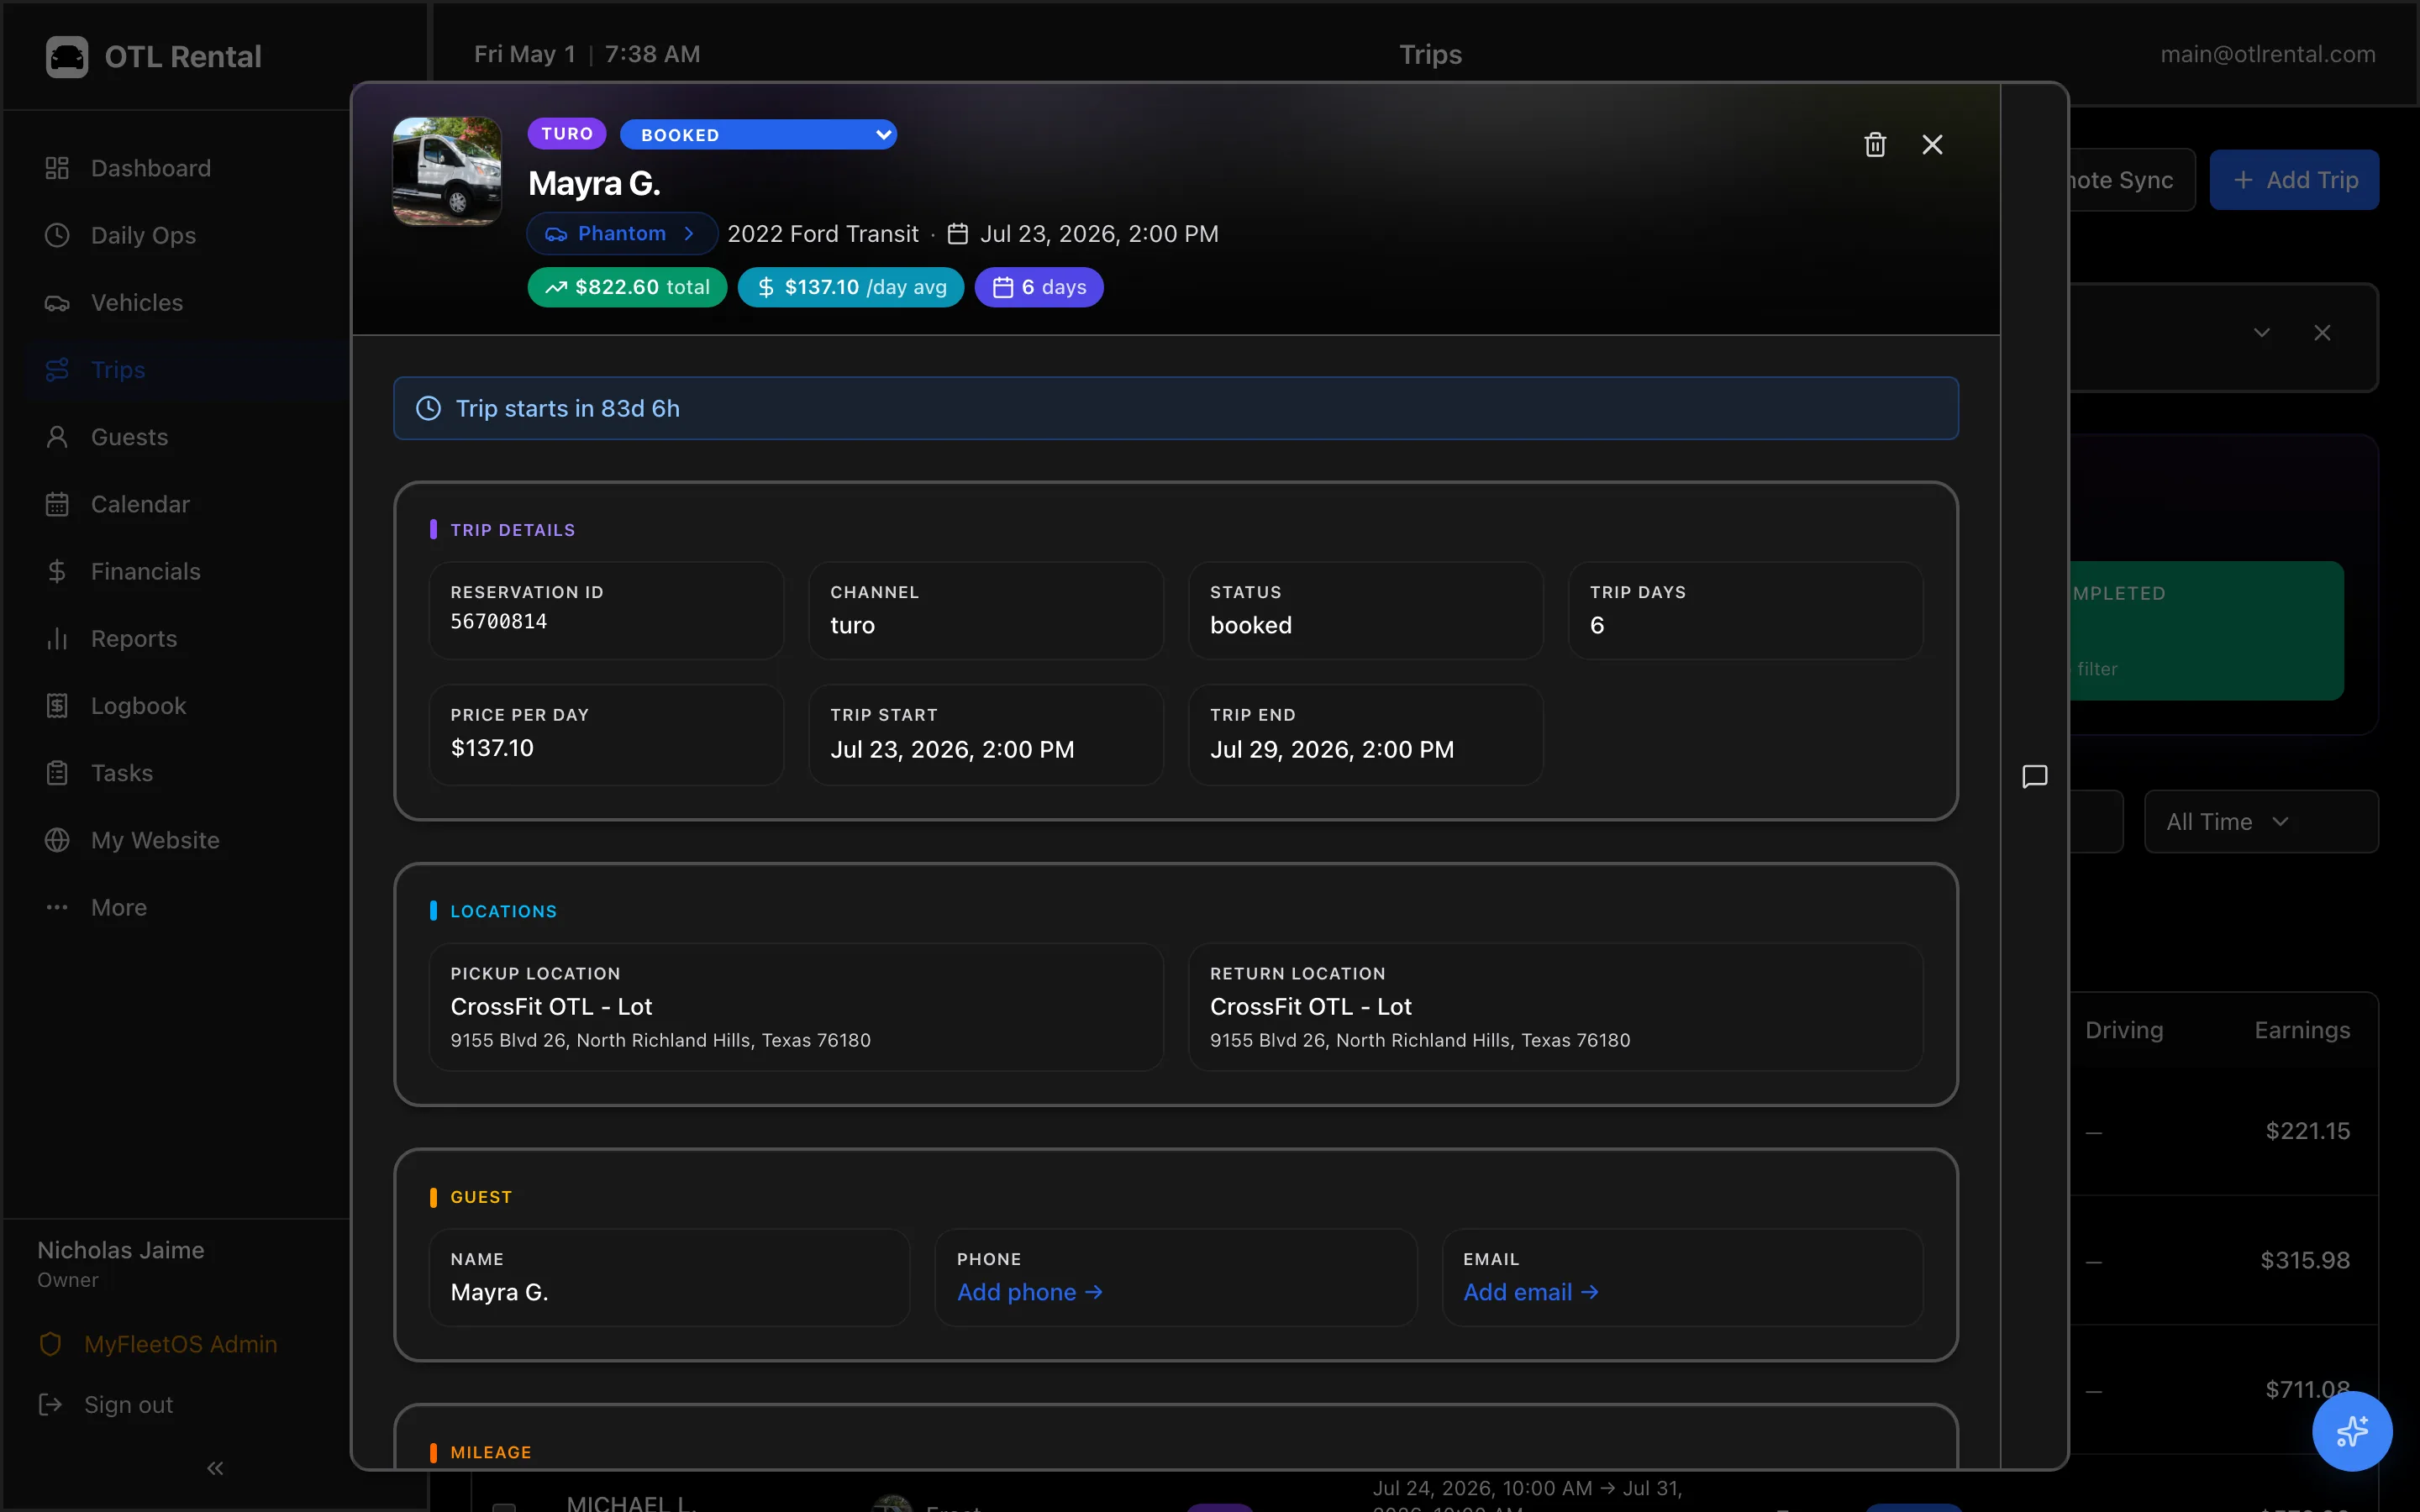Click the Daily Ops clock icon
2420x1512 pixels.
tap(57, 235)
